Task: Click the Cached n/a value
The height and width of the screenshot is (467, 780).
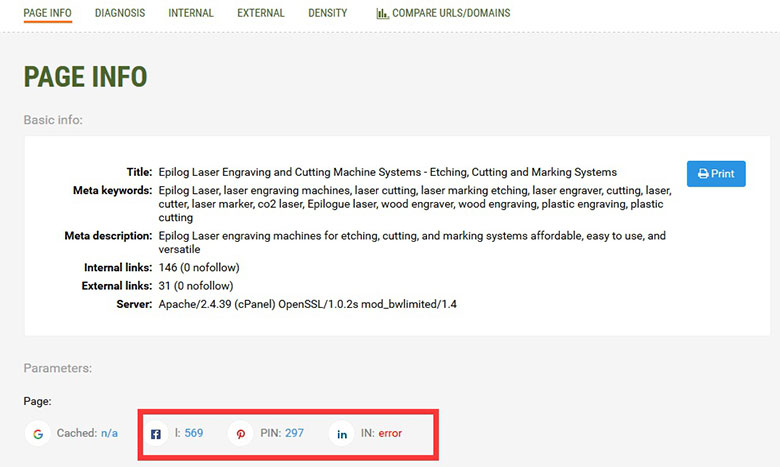Action: click(109, 433)
